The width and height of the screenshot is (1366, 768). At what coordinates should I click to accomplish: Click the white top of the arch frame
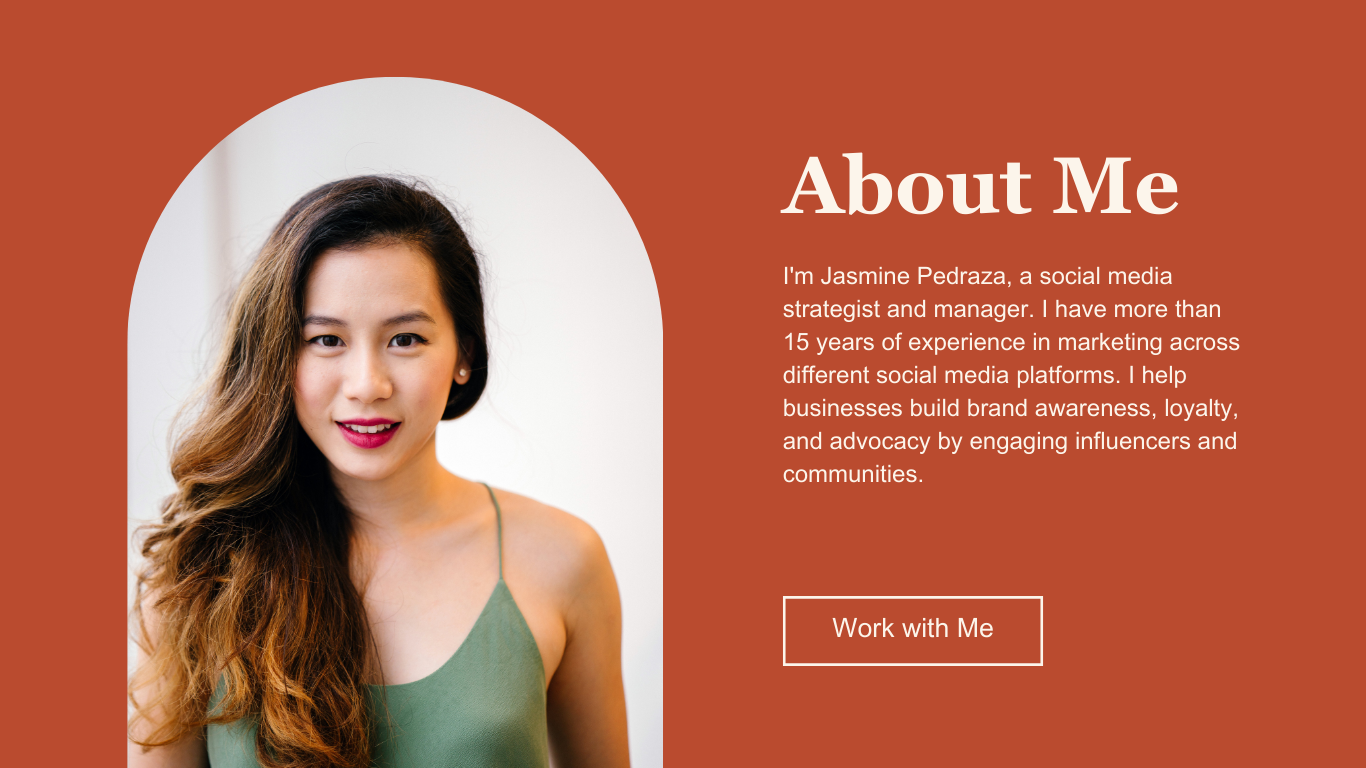click(x=395, y=110)
